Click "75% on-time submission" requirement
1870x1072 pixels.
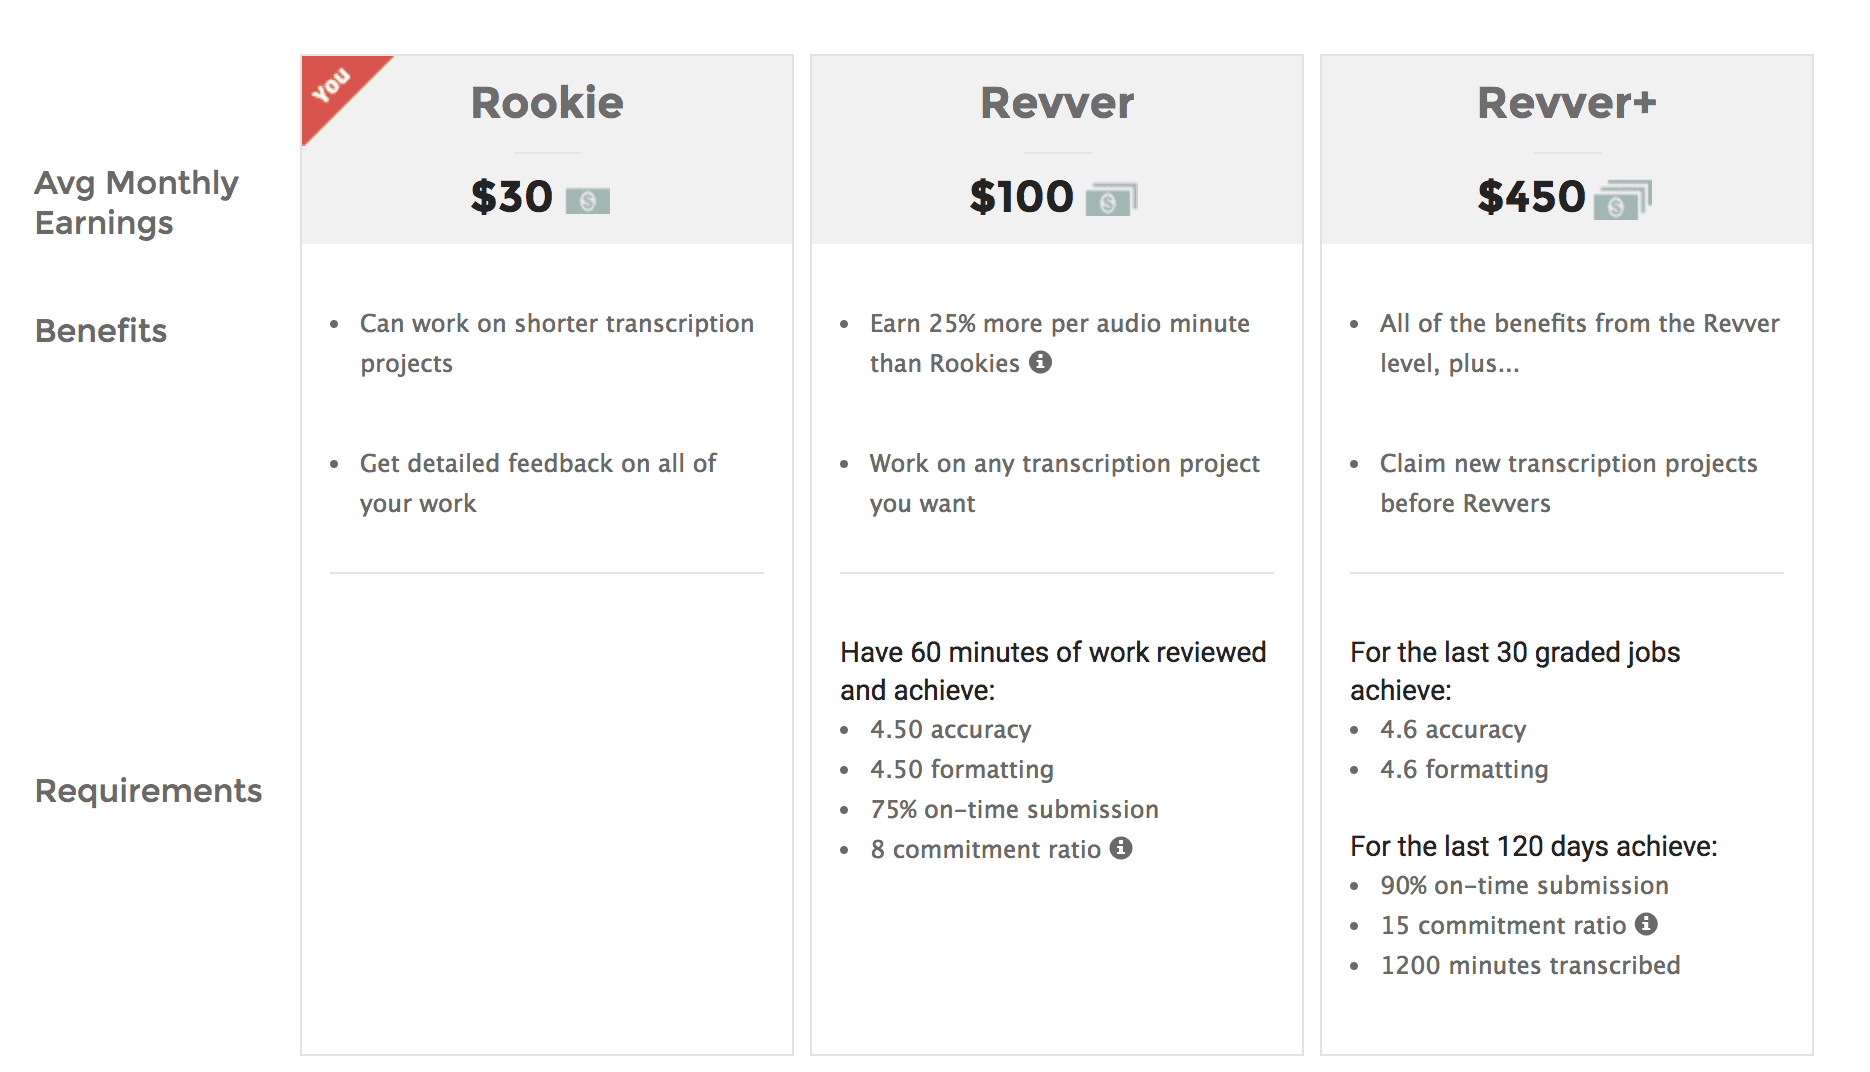click(x=1014, y=809)
